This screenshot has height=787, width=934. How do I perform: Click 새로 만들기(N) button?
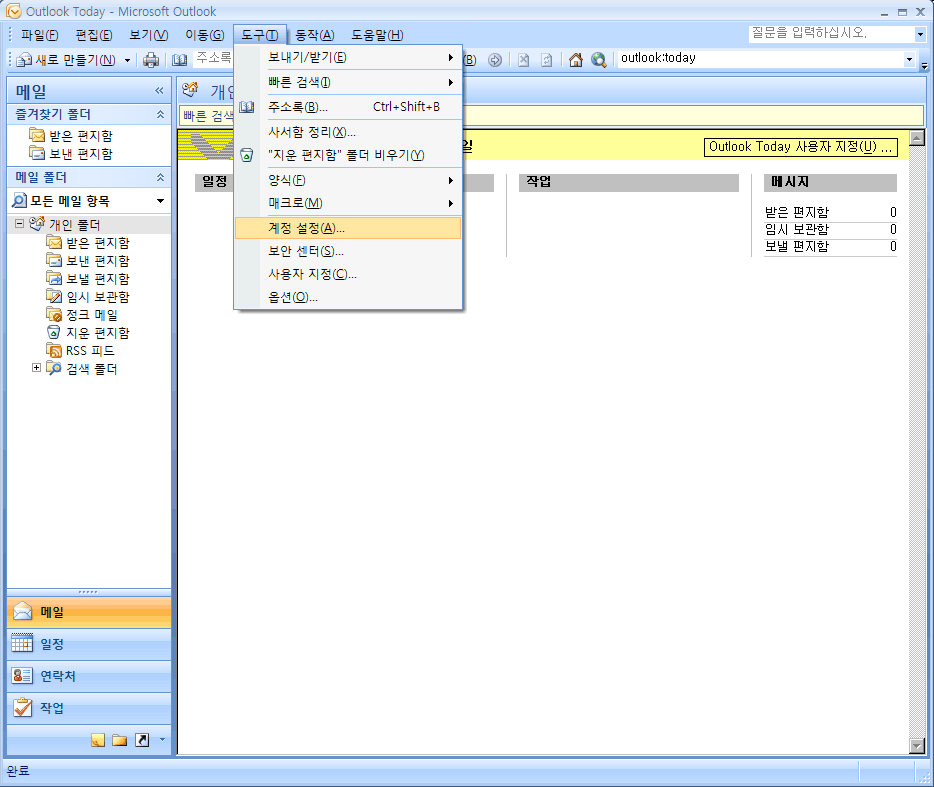pos(66,60)
